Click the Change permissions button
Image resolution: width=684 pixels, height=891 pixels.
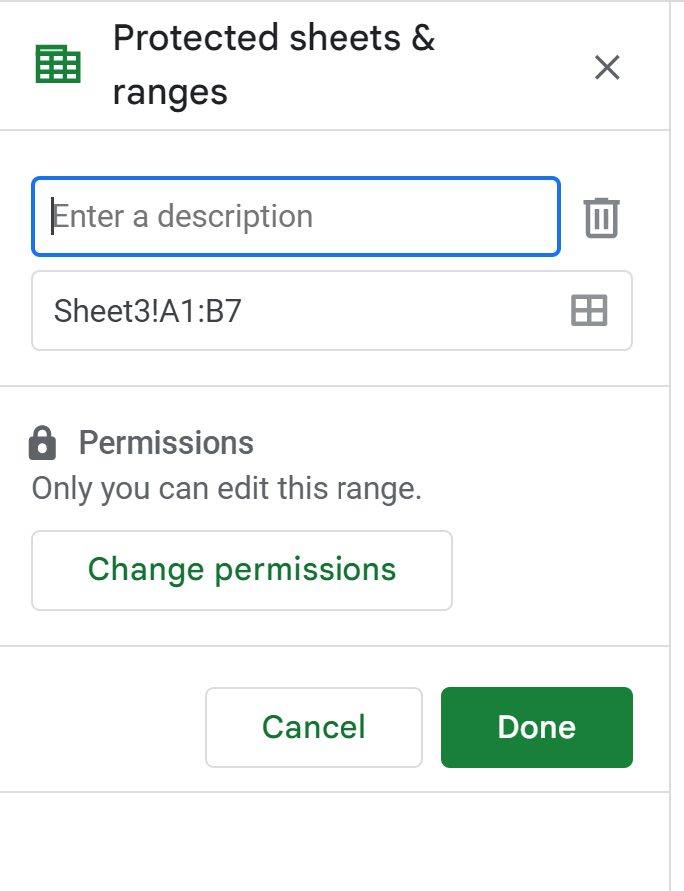(x=242, y=570)
